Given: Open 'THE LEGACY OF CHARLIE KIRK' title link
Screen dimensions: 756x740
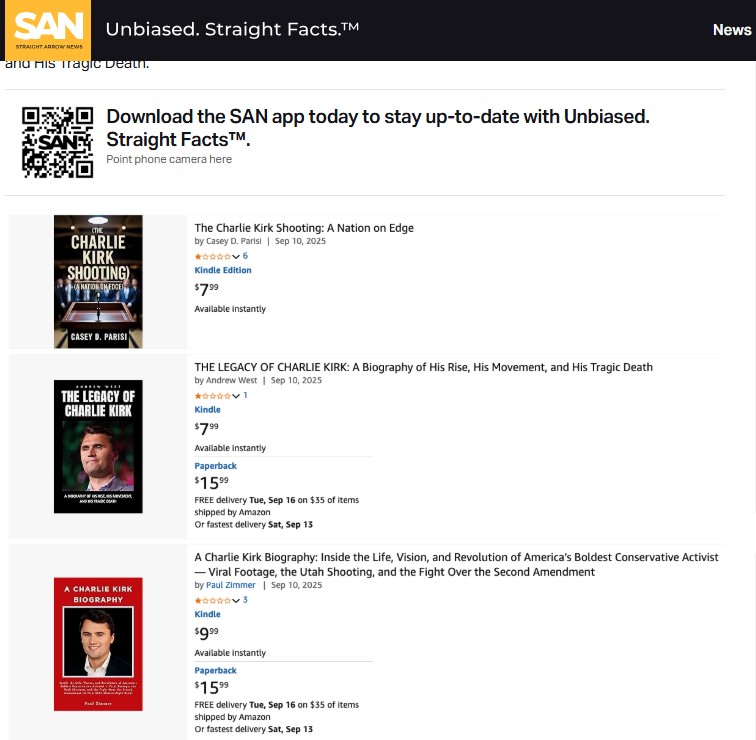Looking at the screenshot, I should [x=423, y=367].
